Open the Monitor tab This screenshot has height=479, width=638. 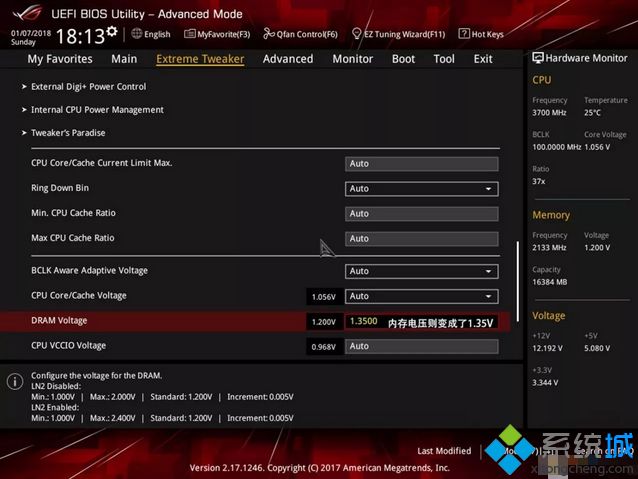pos(353,59)
